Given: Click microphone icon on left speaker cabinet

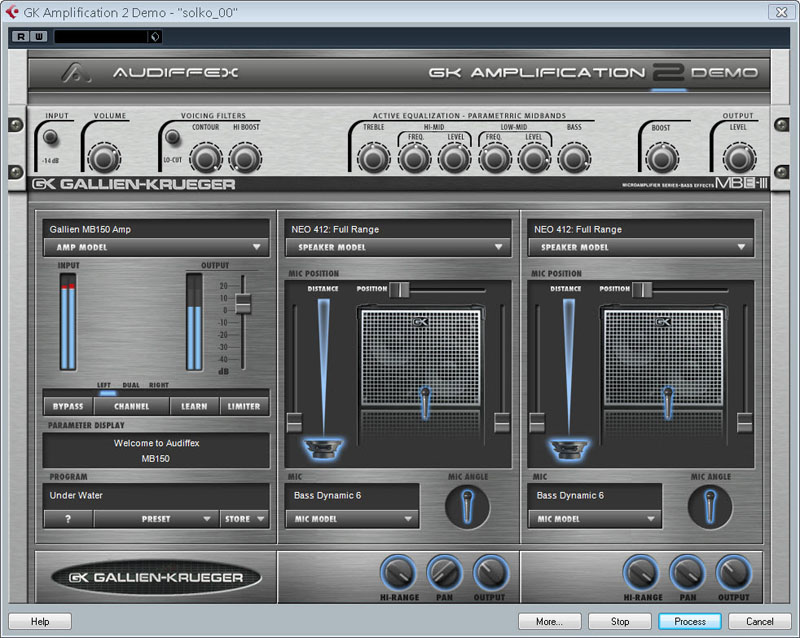Looking at the screenshot, I should (x=425, y=403).
